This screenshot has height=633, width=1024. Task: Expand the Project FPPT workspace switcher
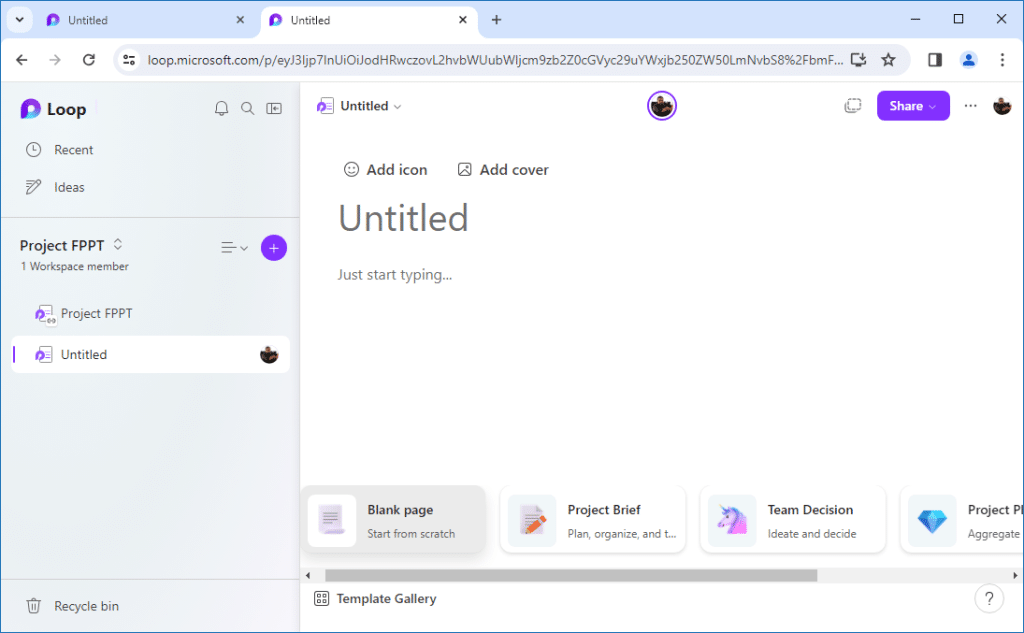pos(116,245)
